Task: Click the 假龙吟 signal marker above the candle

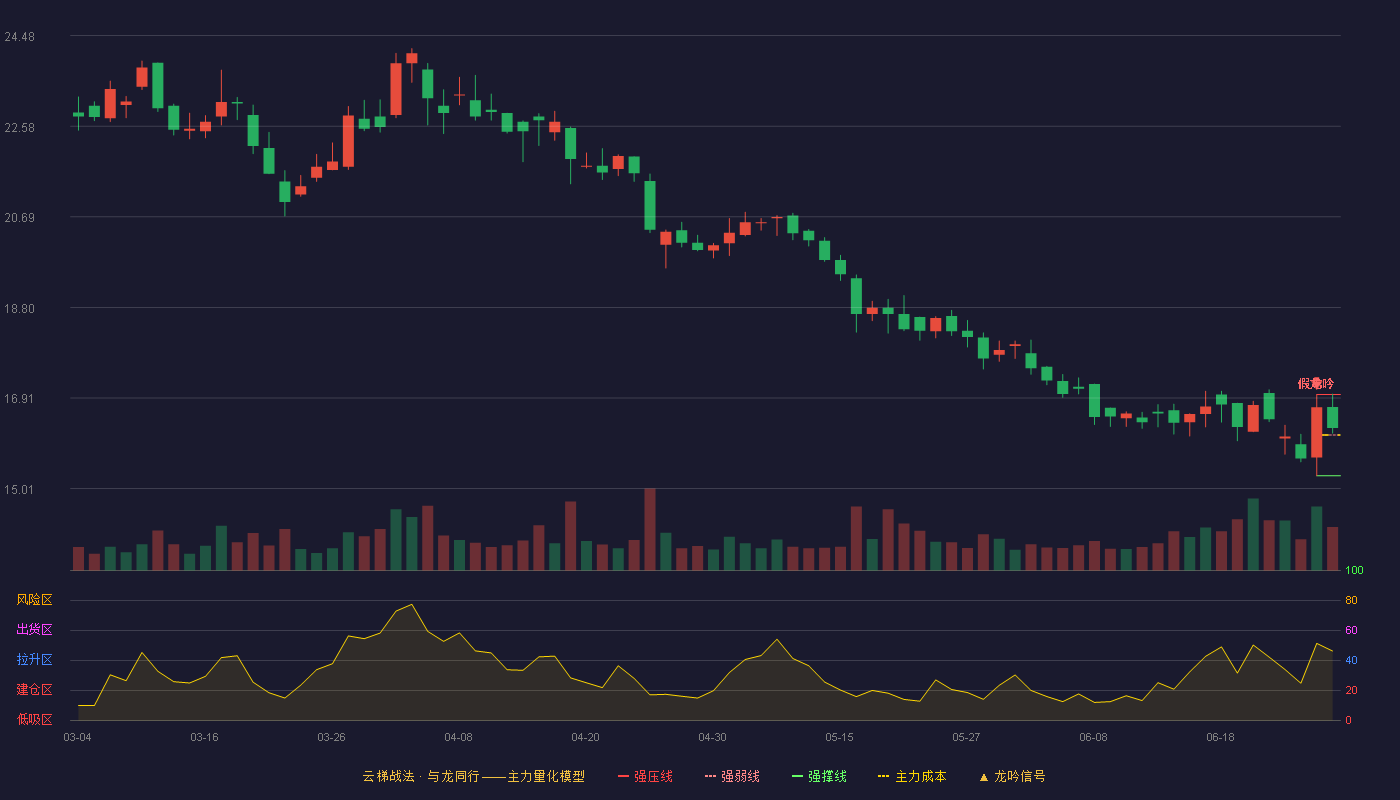Action: pos(1316,383)
